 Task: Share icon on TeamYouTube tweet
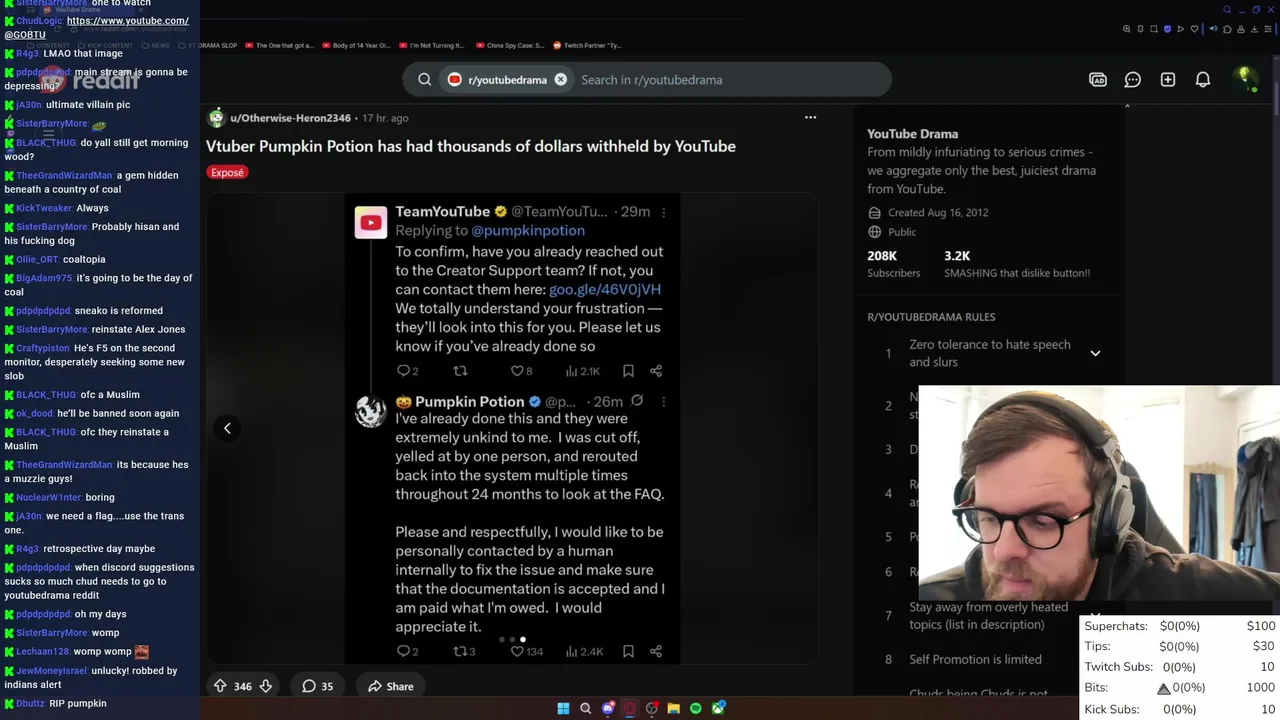click(656, 371)
